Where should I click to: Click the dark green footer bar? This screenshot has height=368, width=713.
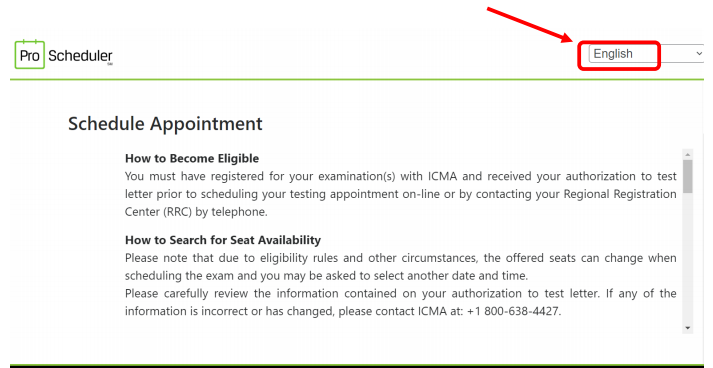pos(357,366)
